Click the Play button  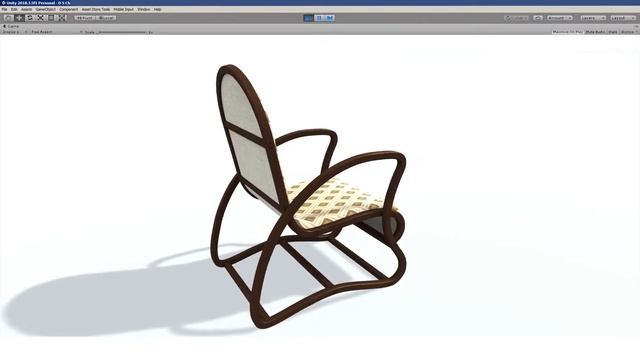click(x=309, y=18)
